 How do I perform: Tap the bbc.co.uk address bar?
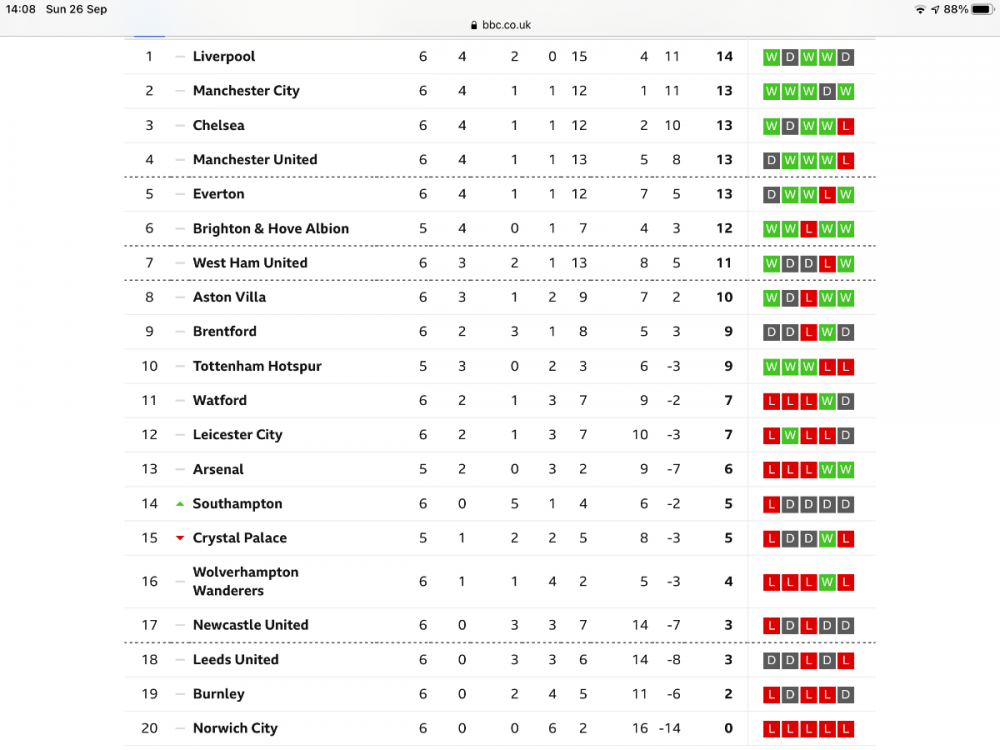pos(500,25)
